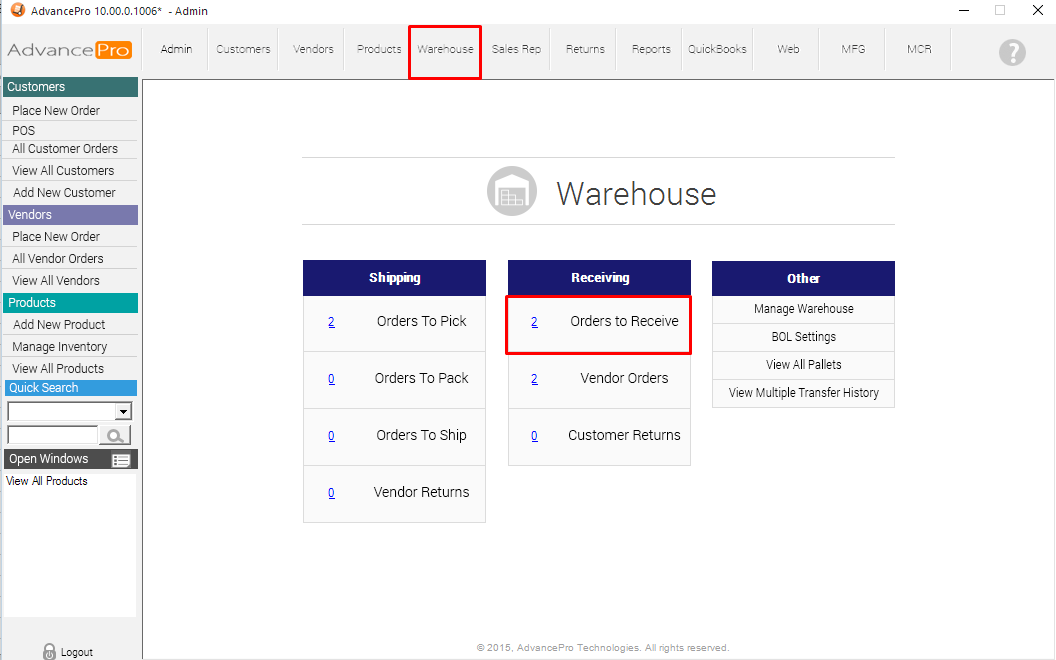
Task: Click the Warehouse building icon in heading
Action: (x=512, y=192)
